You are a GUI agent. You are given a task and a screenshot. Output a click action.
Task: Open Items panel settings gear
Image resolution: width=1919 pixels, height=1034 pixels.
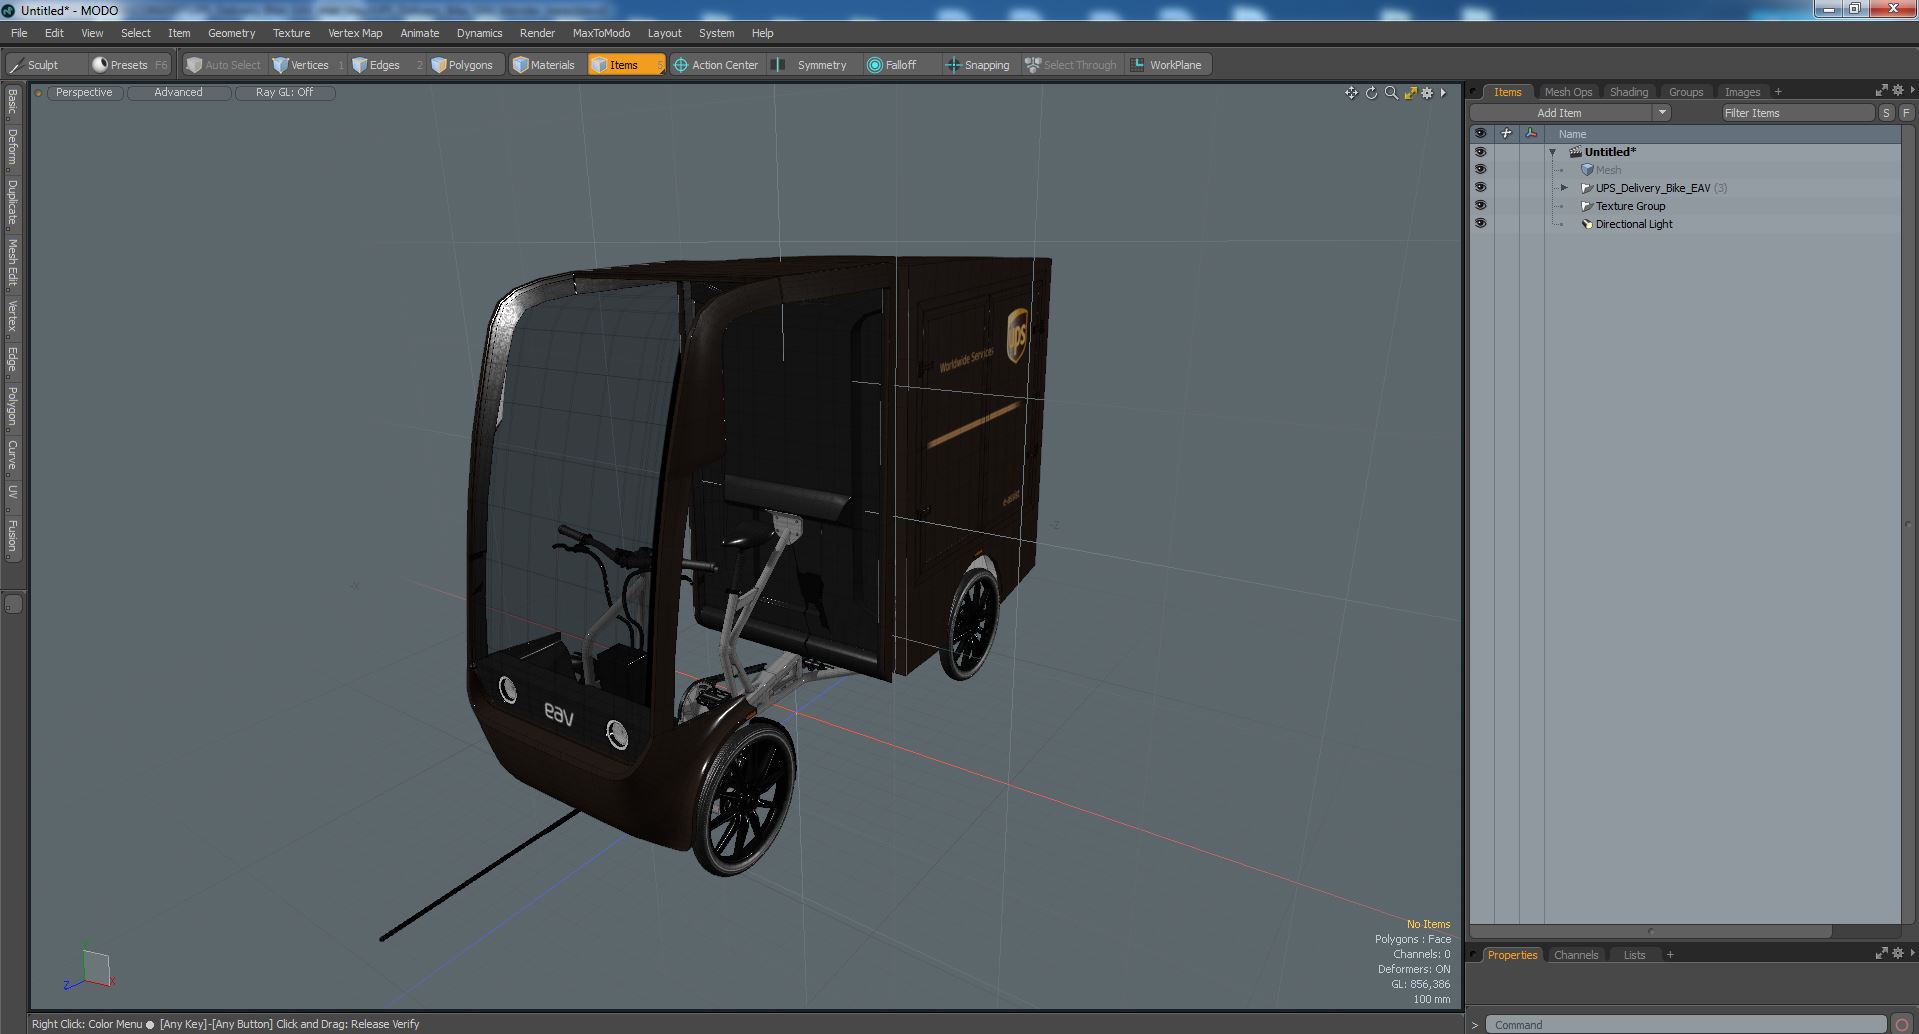pos(1897,91)
